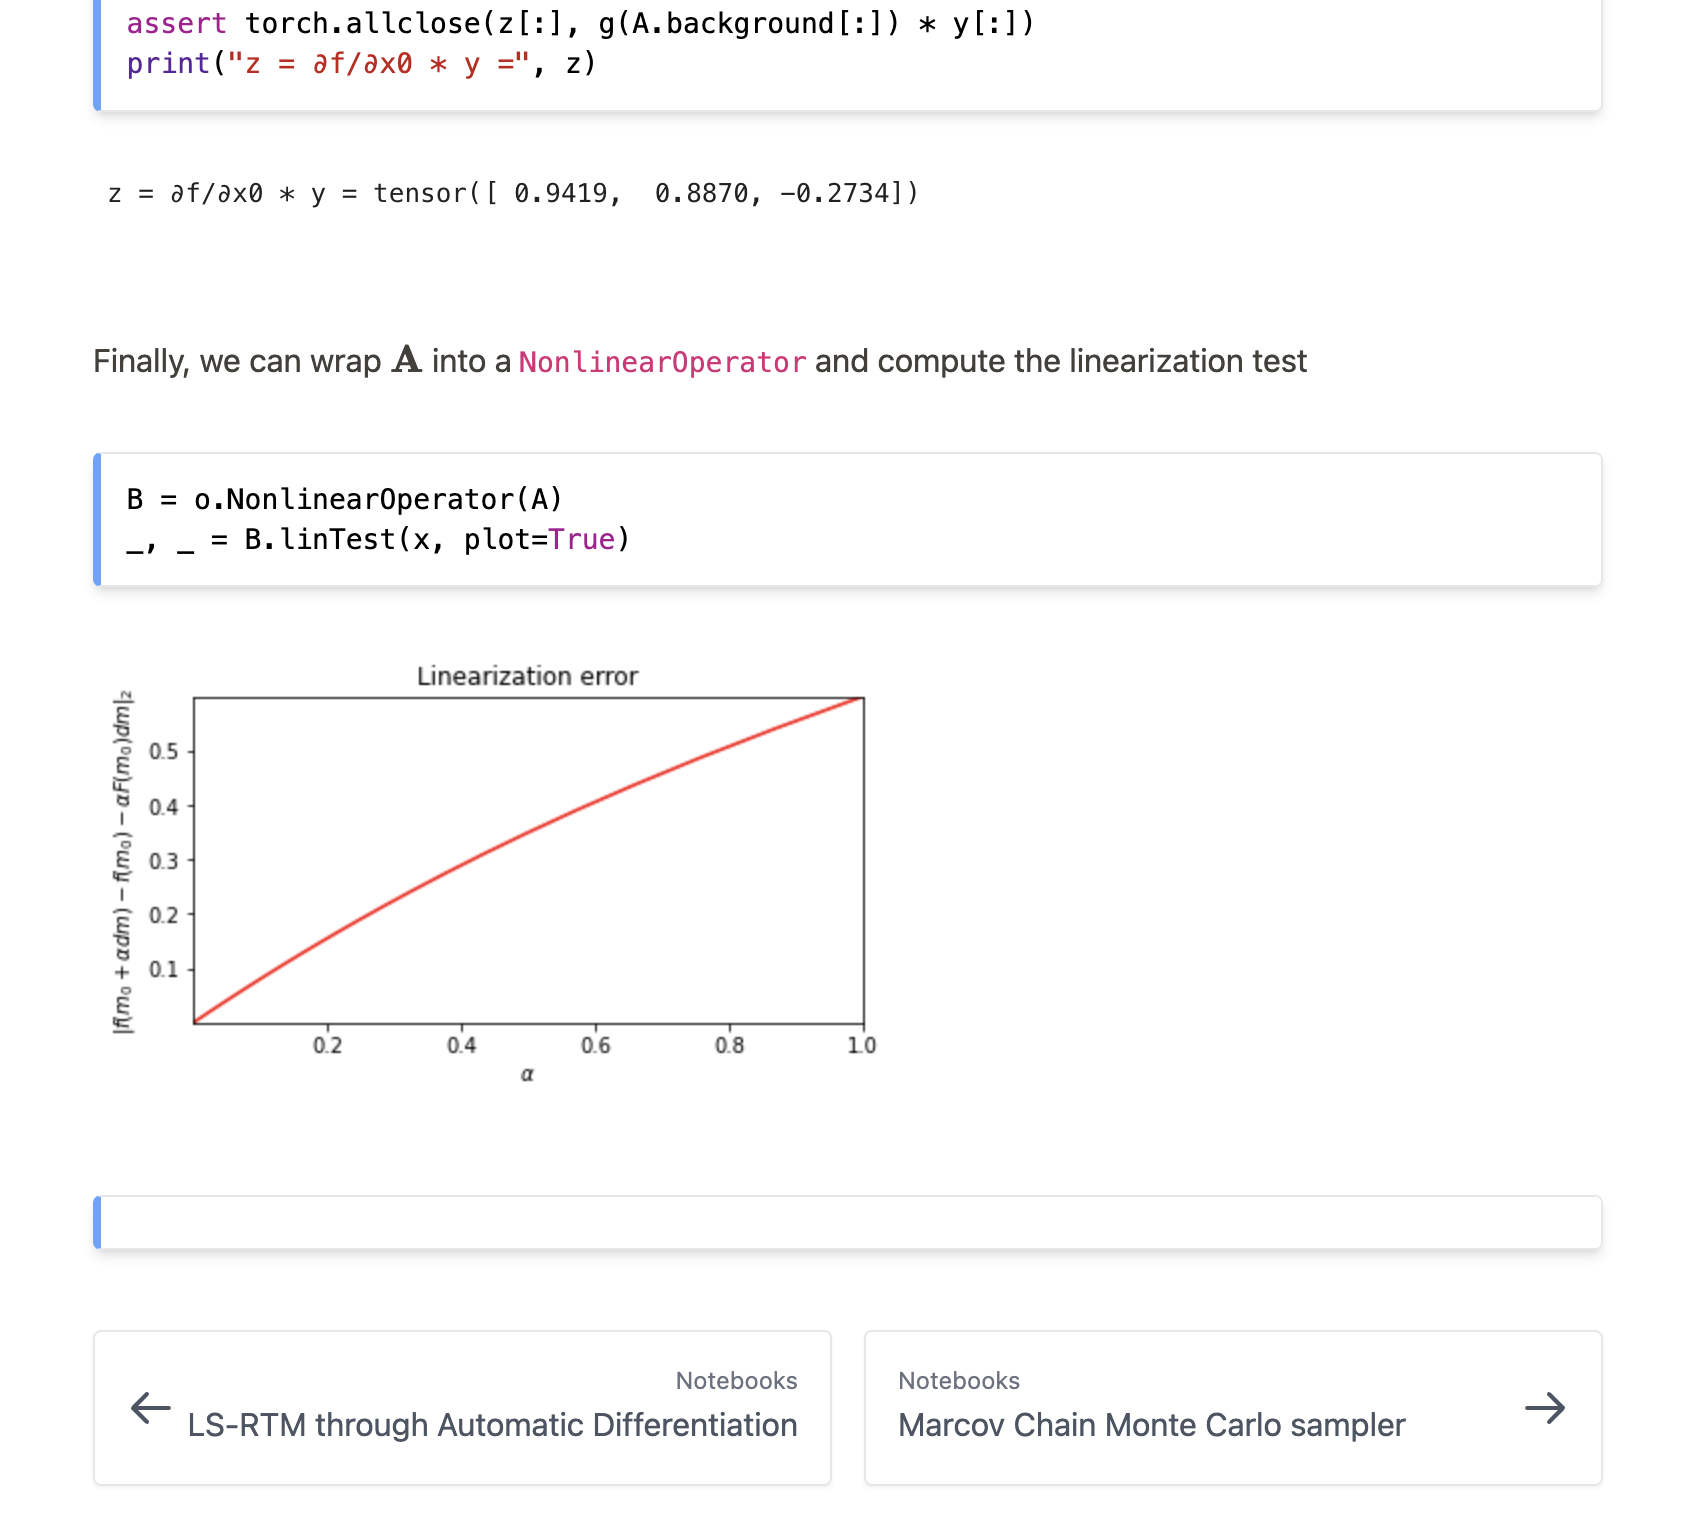Click the left arrow previous-page icon

click(150, 1409)
